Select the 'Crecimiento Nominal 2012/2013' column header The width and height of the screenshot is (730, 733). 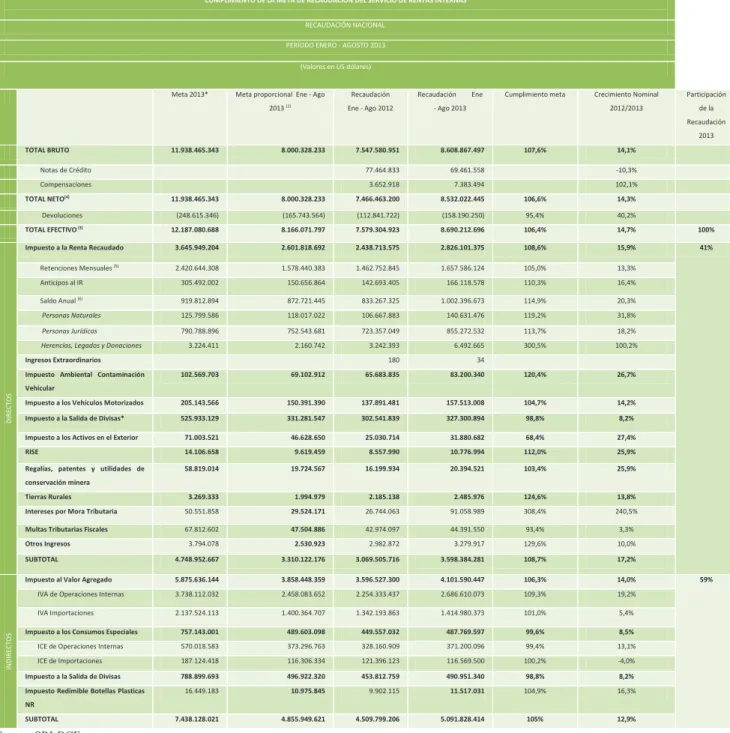pyautogui.click(x=626, y=101)
